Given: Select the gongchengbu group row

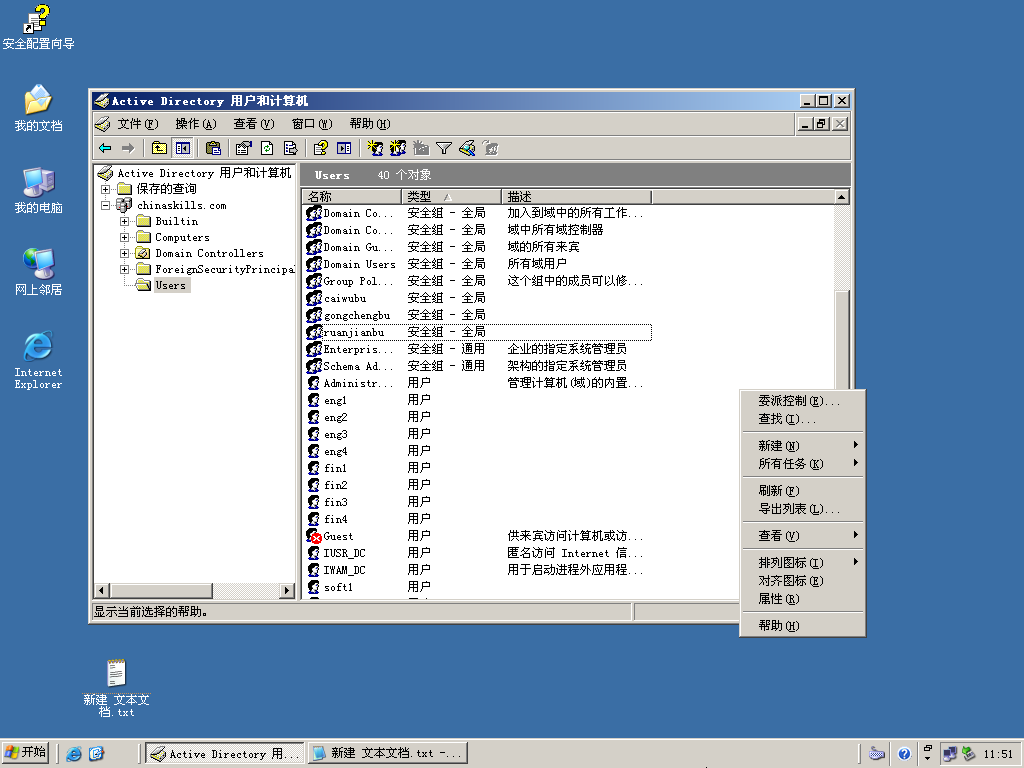Looking at the screenshot, I should coord(477,315).
